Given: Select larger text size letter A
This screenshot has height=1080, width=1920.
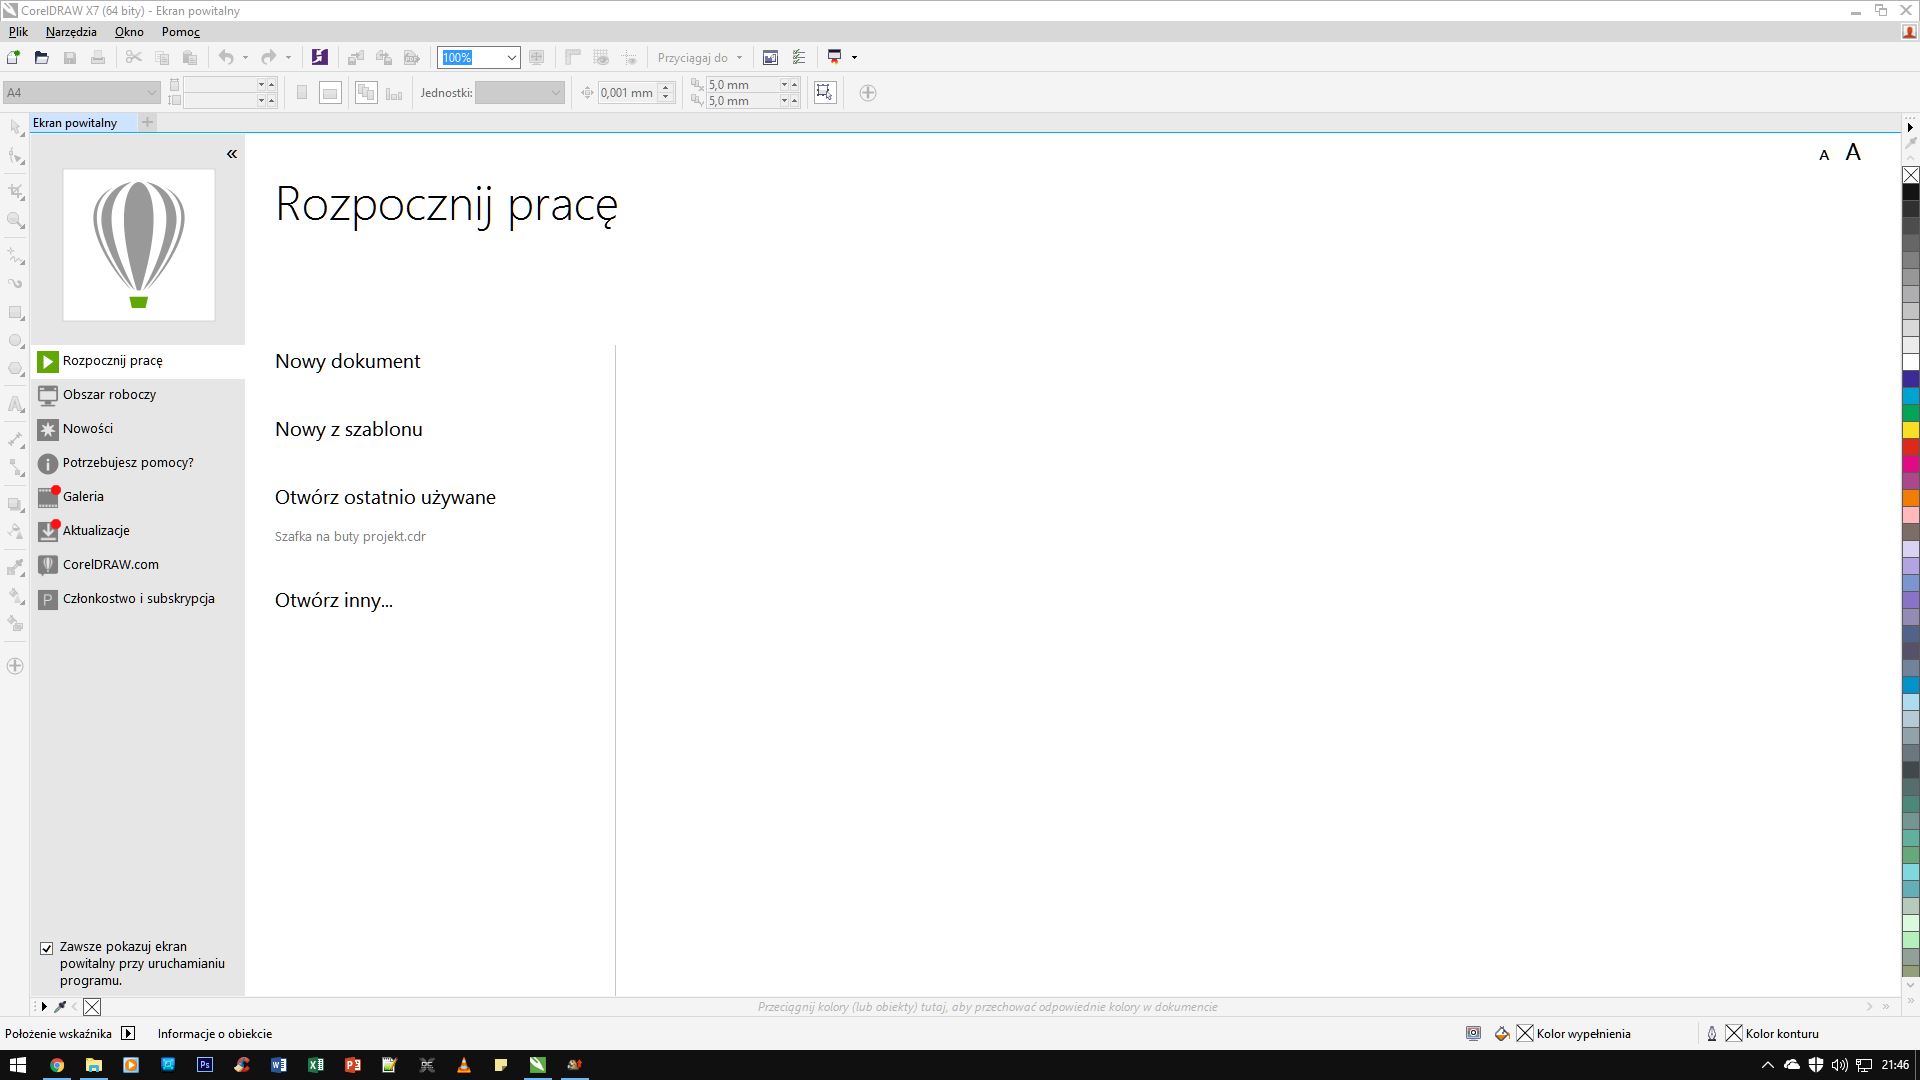Looking at the screenshot, I should click(1853, 152).
